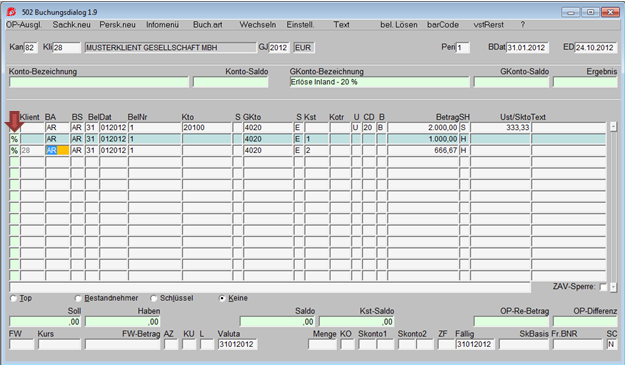Click the Ust/Skto cell 333,33

click(x=500, y=128)
